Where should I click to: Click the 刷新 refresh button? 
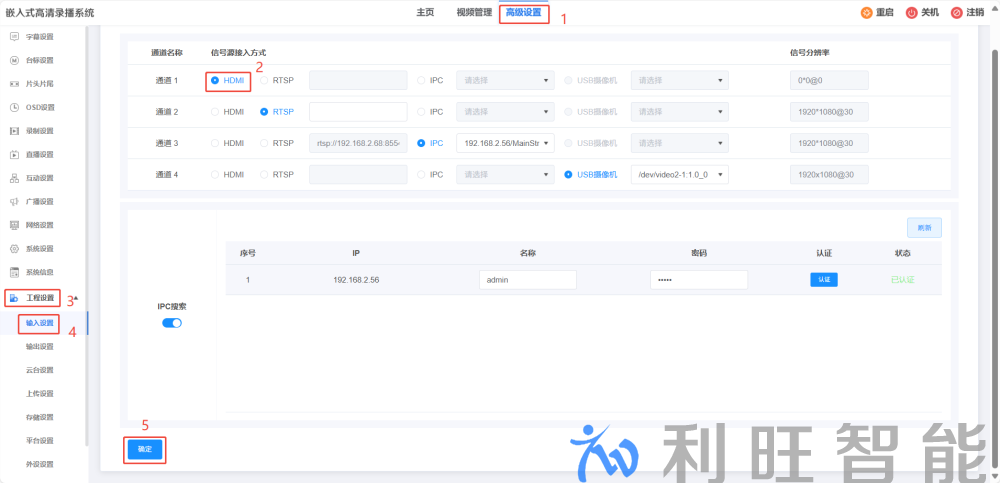tap(924, 228)
